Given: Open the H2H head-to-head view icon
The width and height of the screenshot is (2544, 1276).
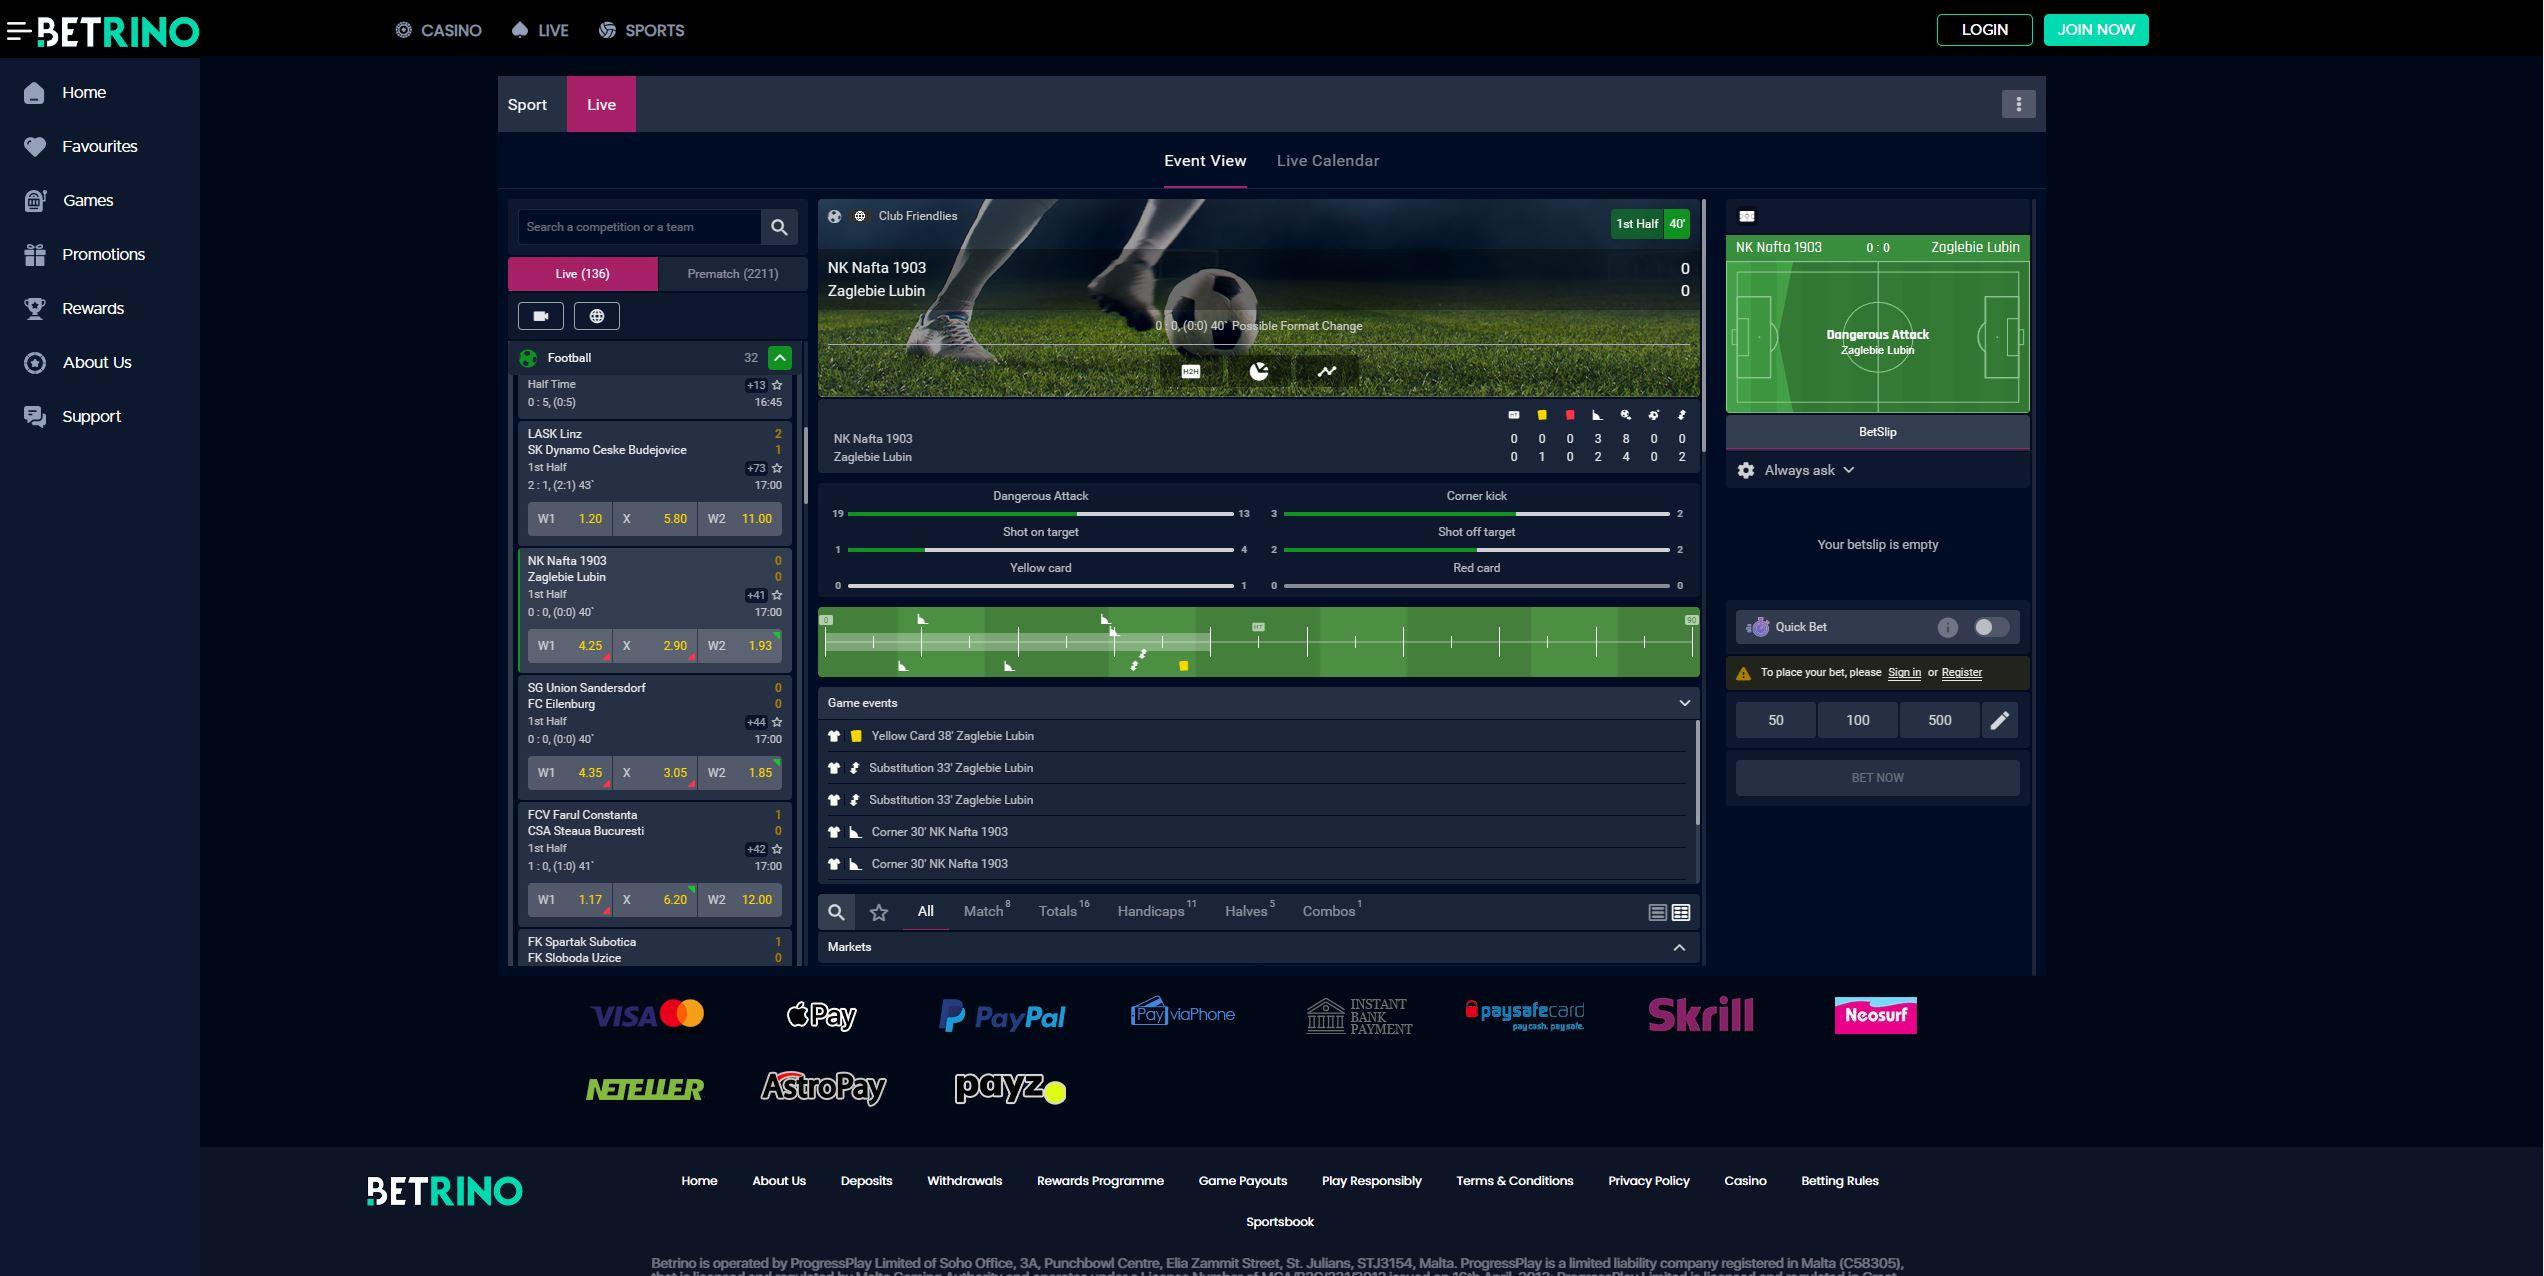Looking at the screenshot, I should point(1191,370).
